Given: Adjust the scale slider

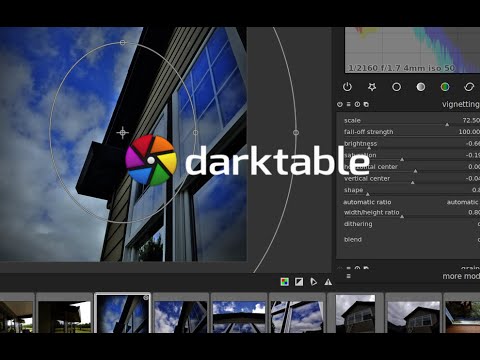Looking at the screenshot, I should (x=412, y=121).
